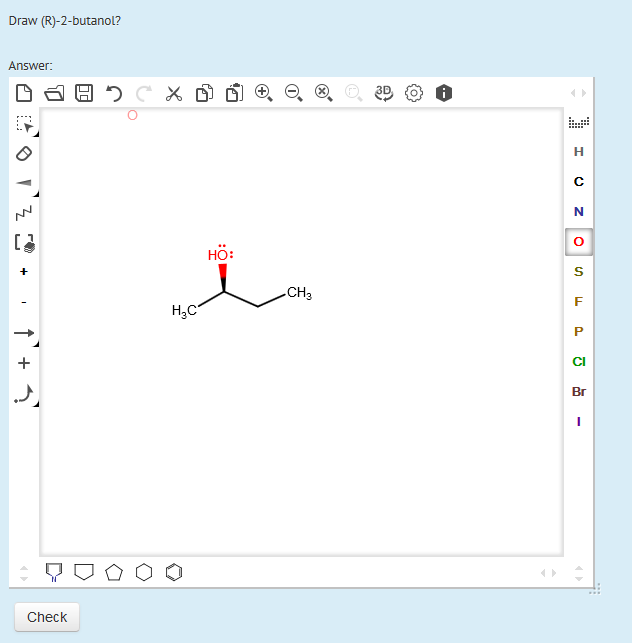
Task: Select the positive charge tool
Action: (x=24, y=271)
